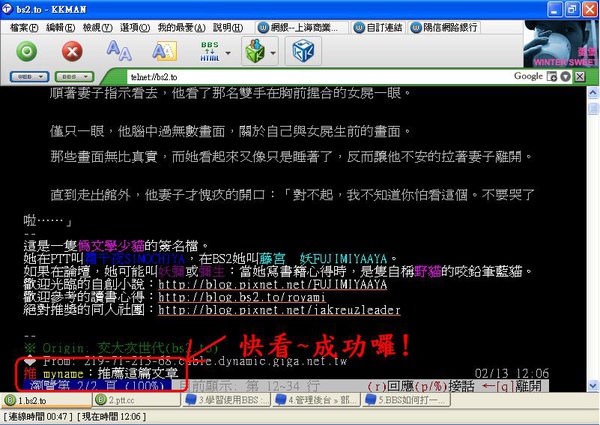The width and height of the screenshot is (600, 425).
Task: Expand the BBS/HTML dropdown arrow
Action: [x=228, y=53]
